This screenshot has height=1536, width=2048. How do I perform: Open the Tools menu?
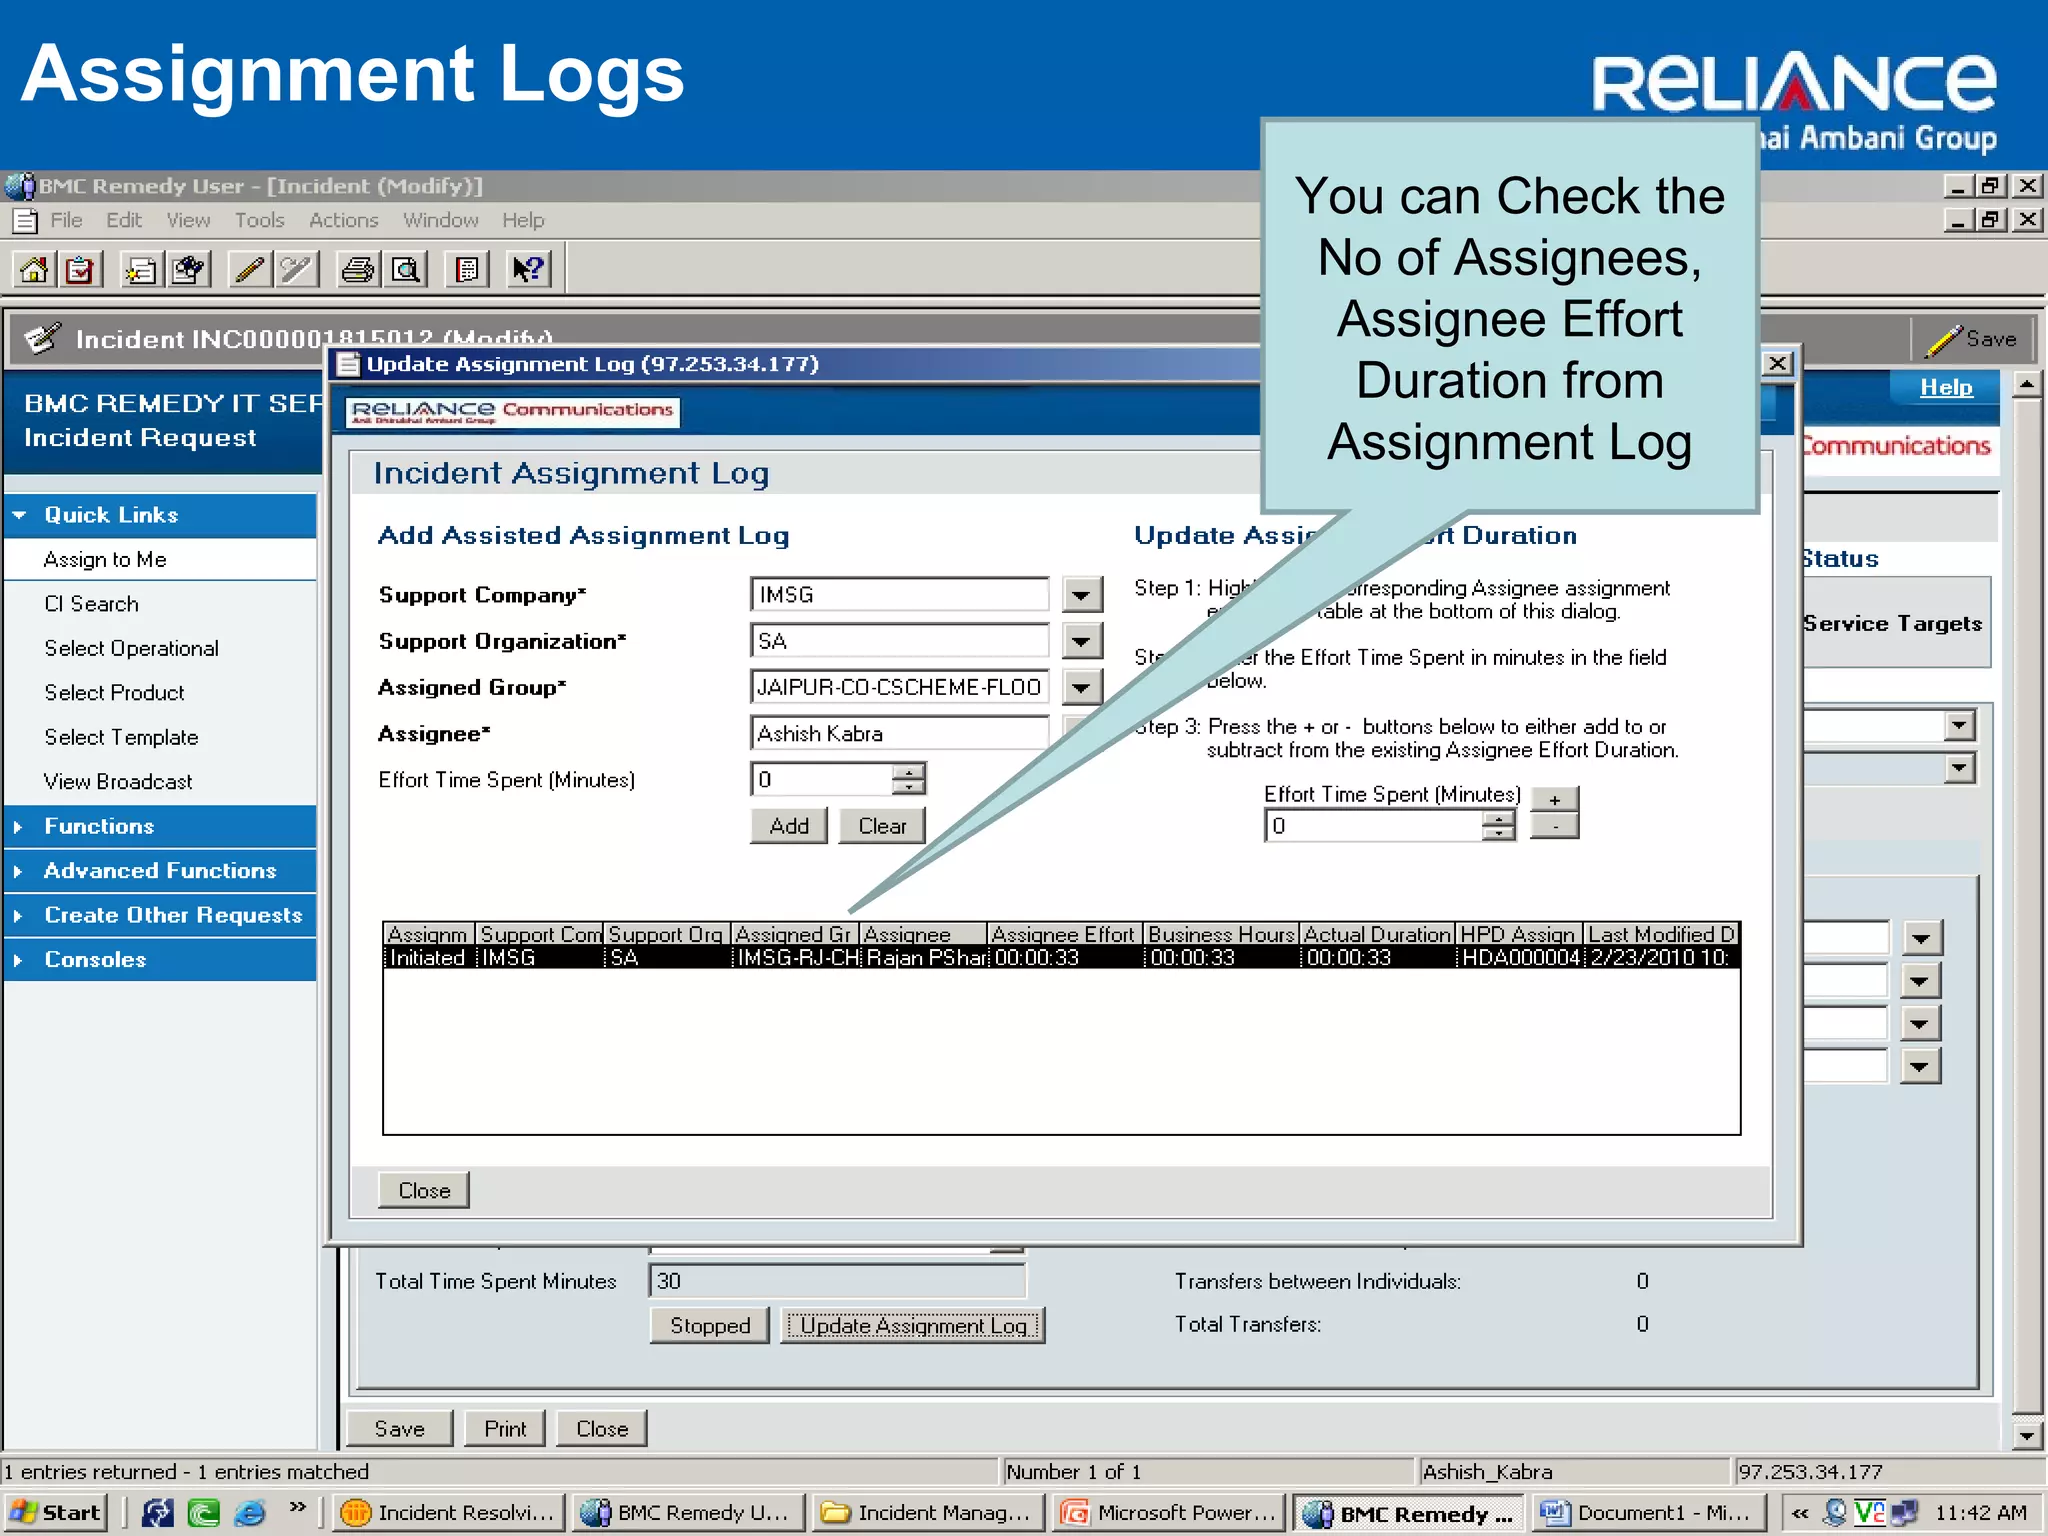coord(259,220)
